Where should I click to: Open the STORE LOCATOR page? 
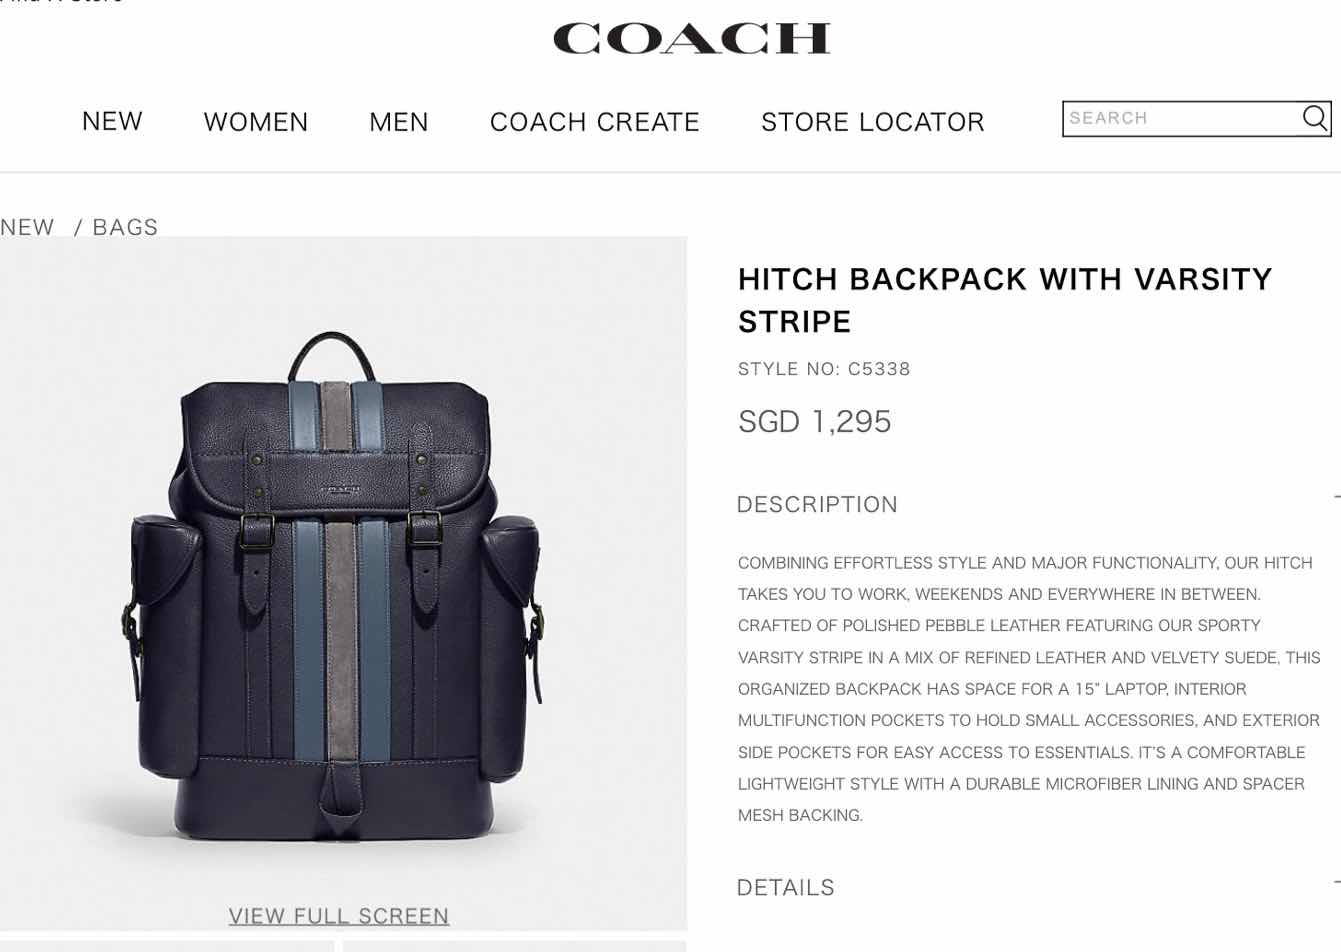(x=873, y=122)
